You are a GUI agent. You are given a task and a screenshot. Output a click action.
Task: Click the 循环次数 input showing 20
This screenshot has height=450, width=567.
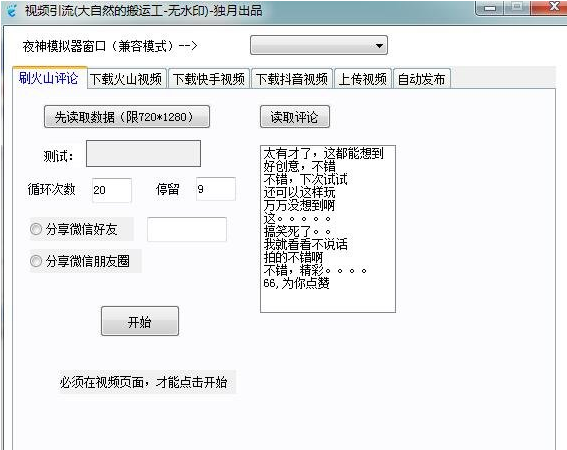pyautogui.click(x=112, y=190)
